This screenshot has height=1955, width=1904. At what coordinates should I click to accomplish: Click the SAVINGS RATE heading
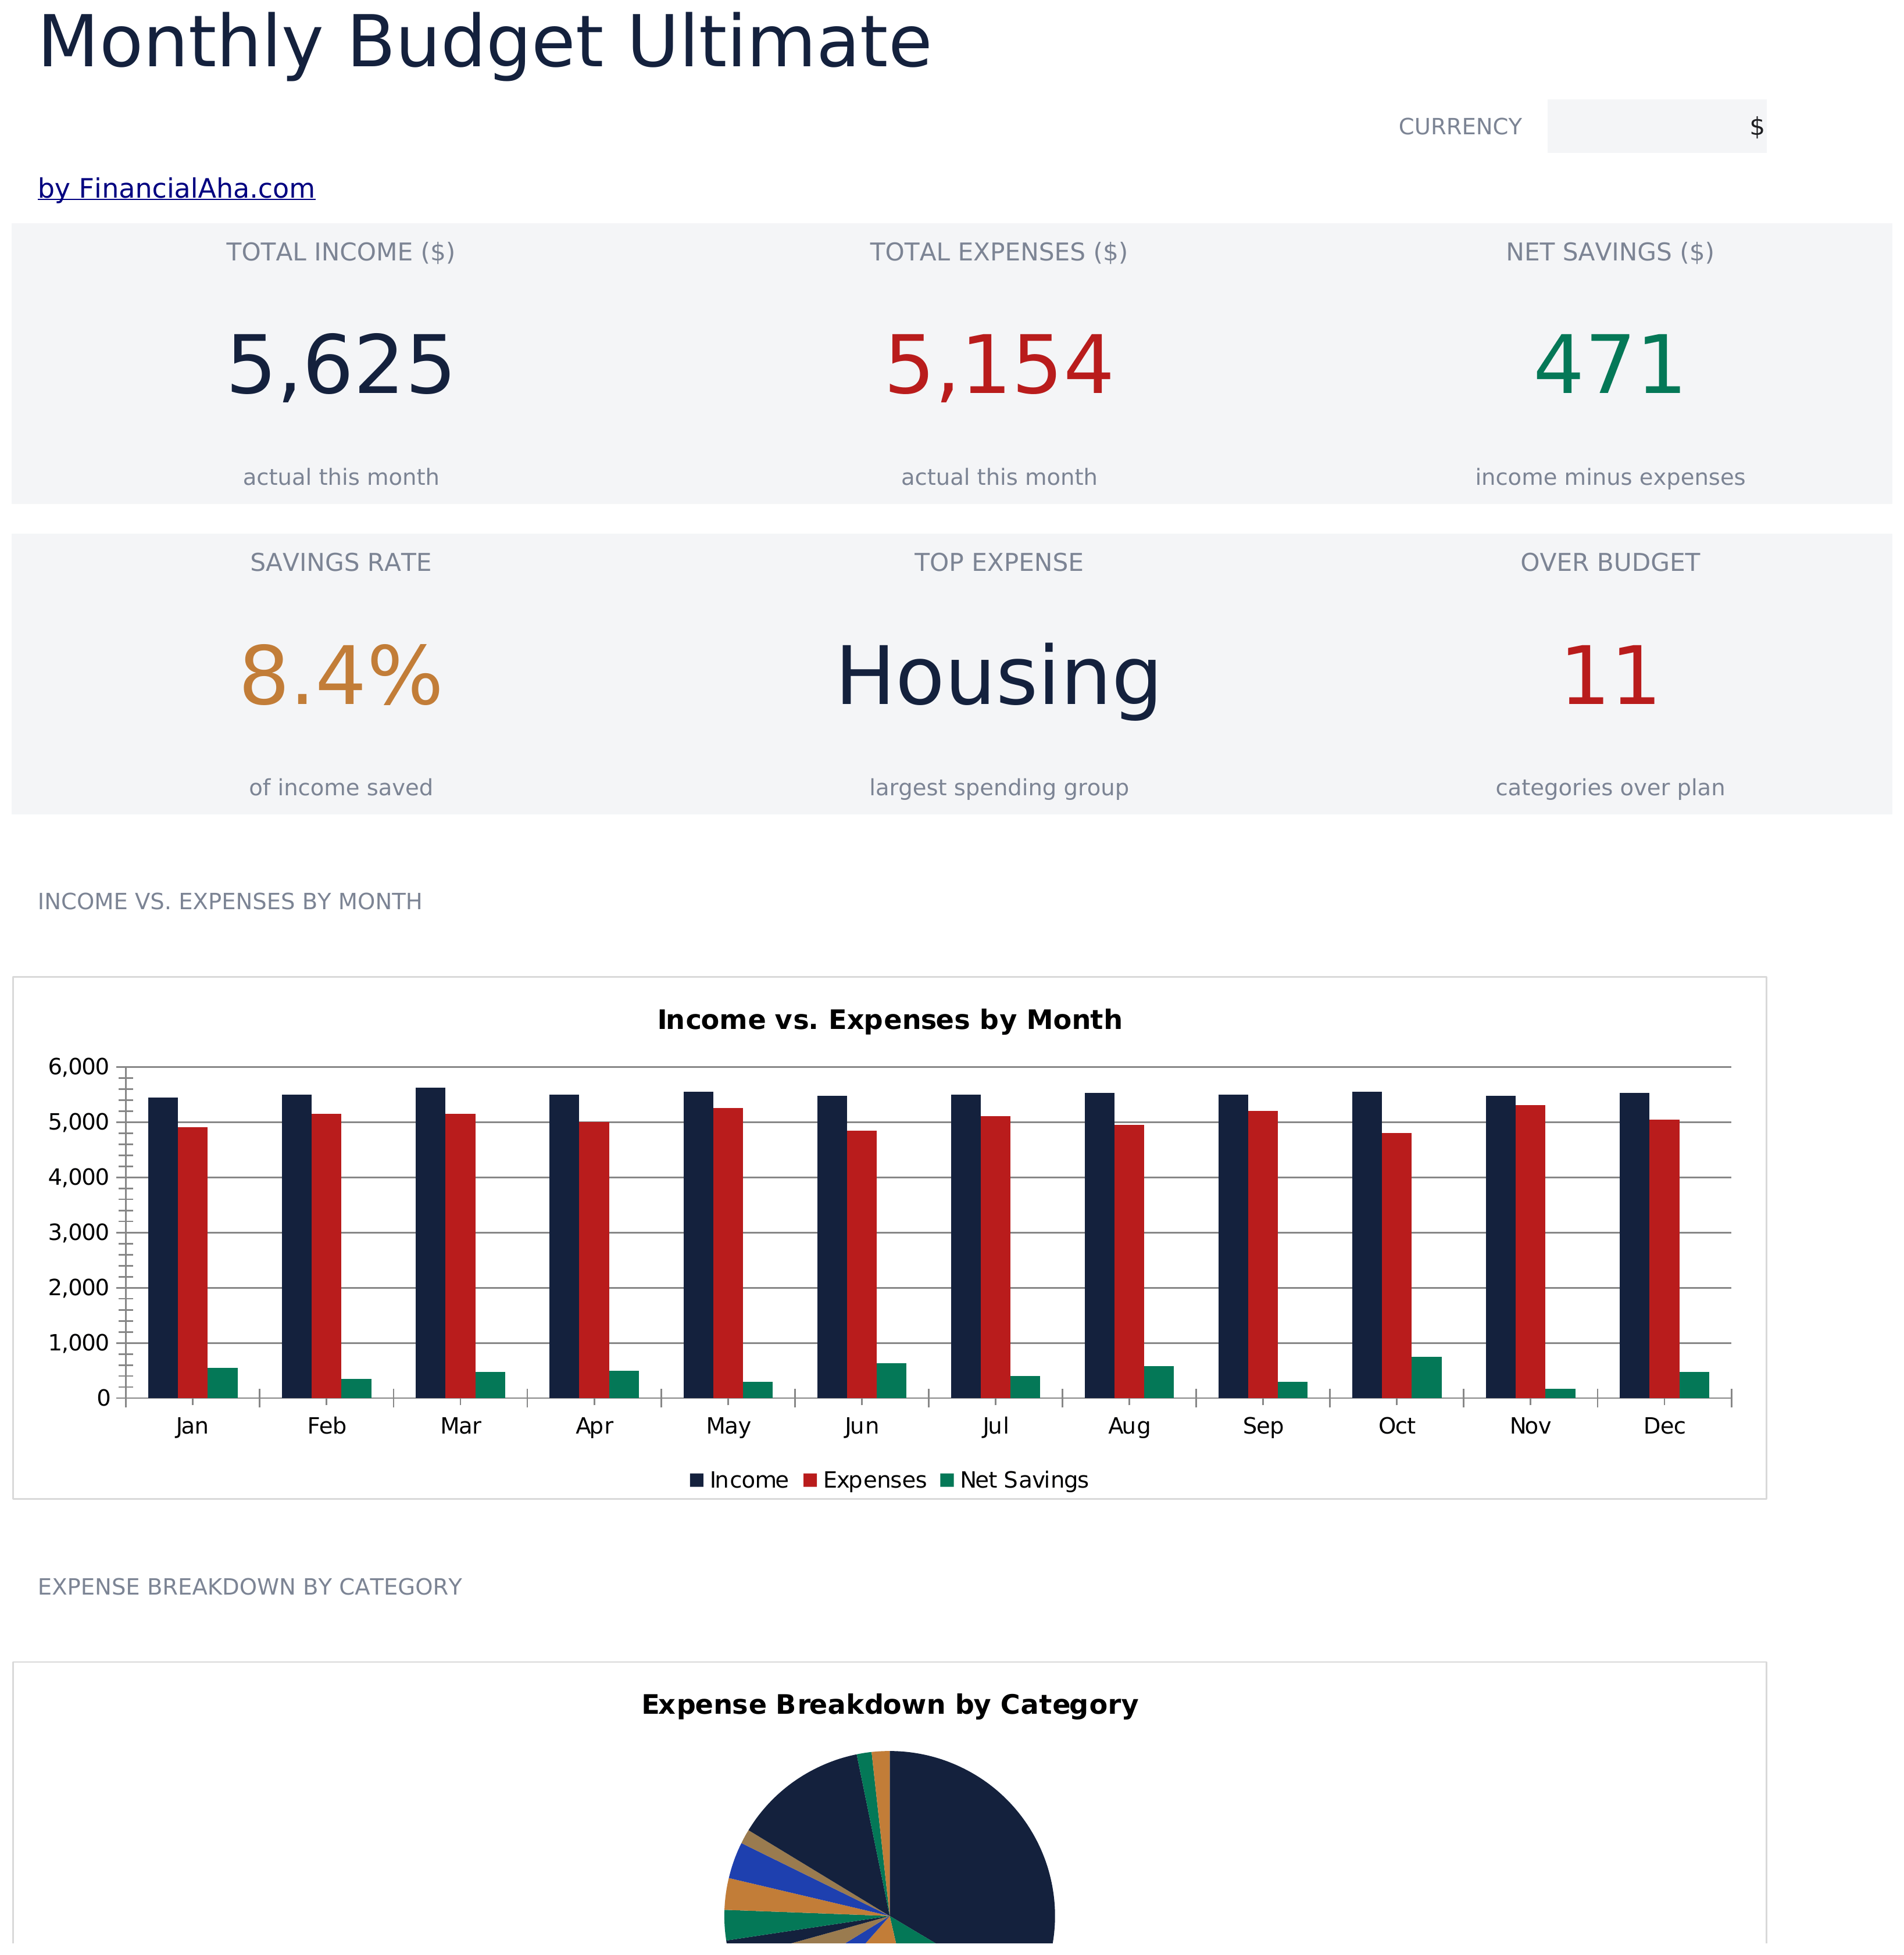click(340, 562)
